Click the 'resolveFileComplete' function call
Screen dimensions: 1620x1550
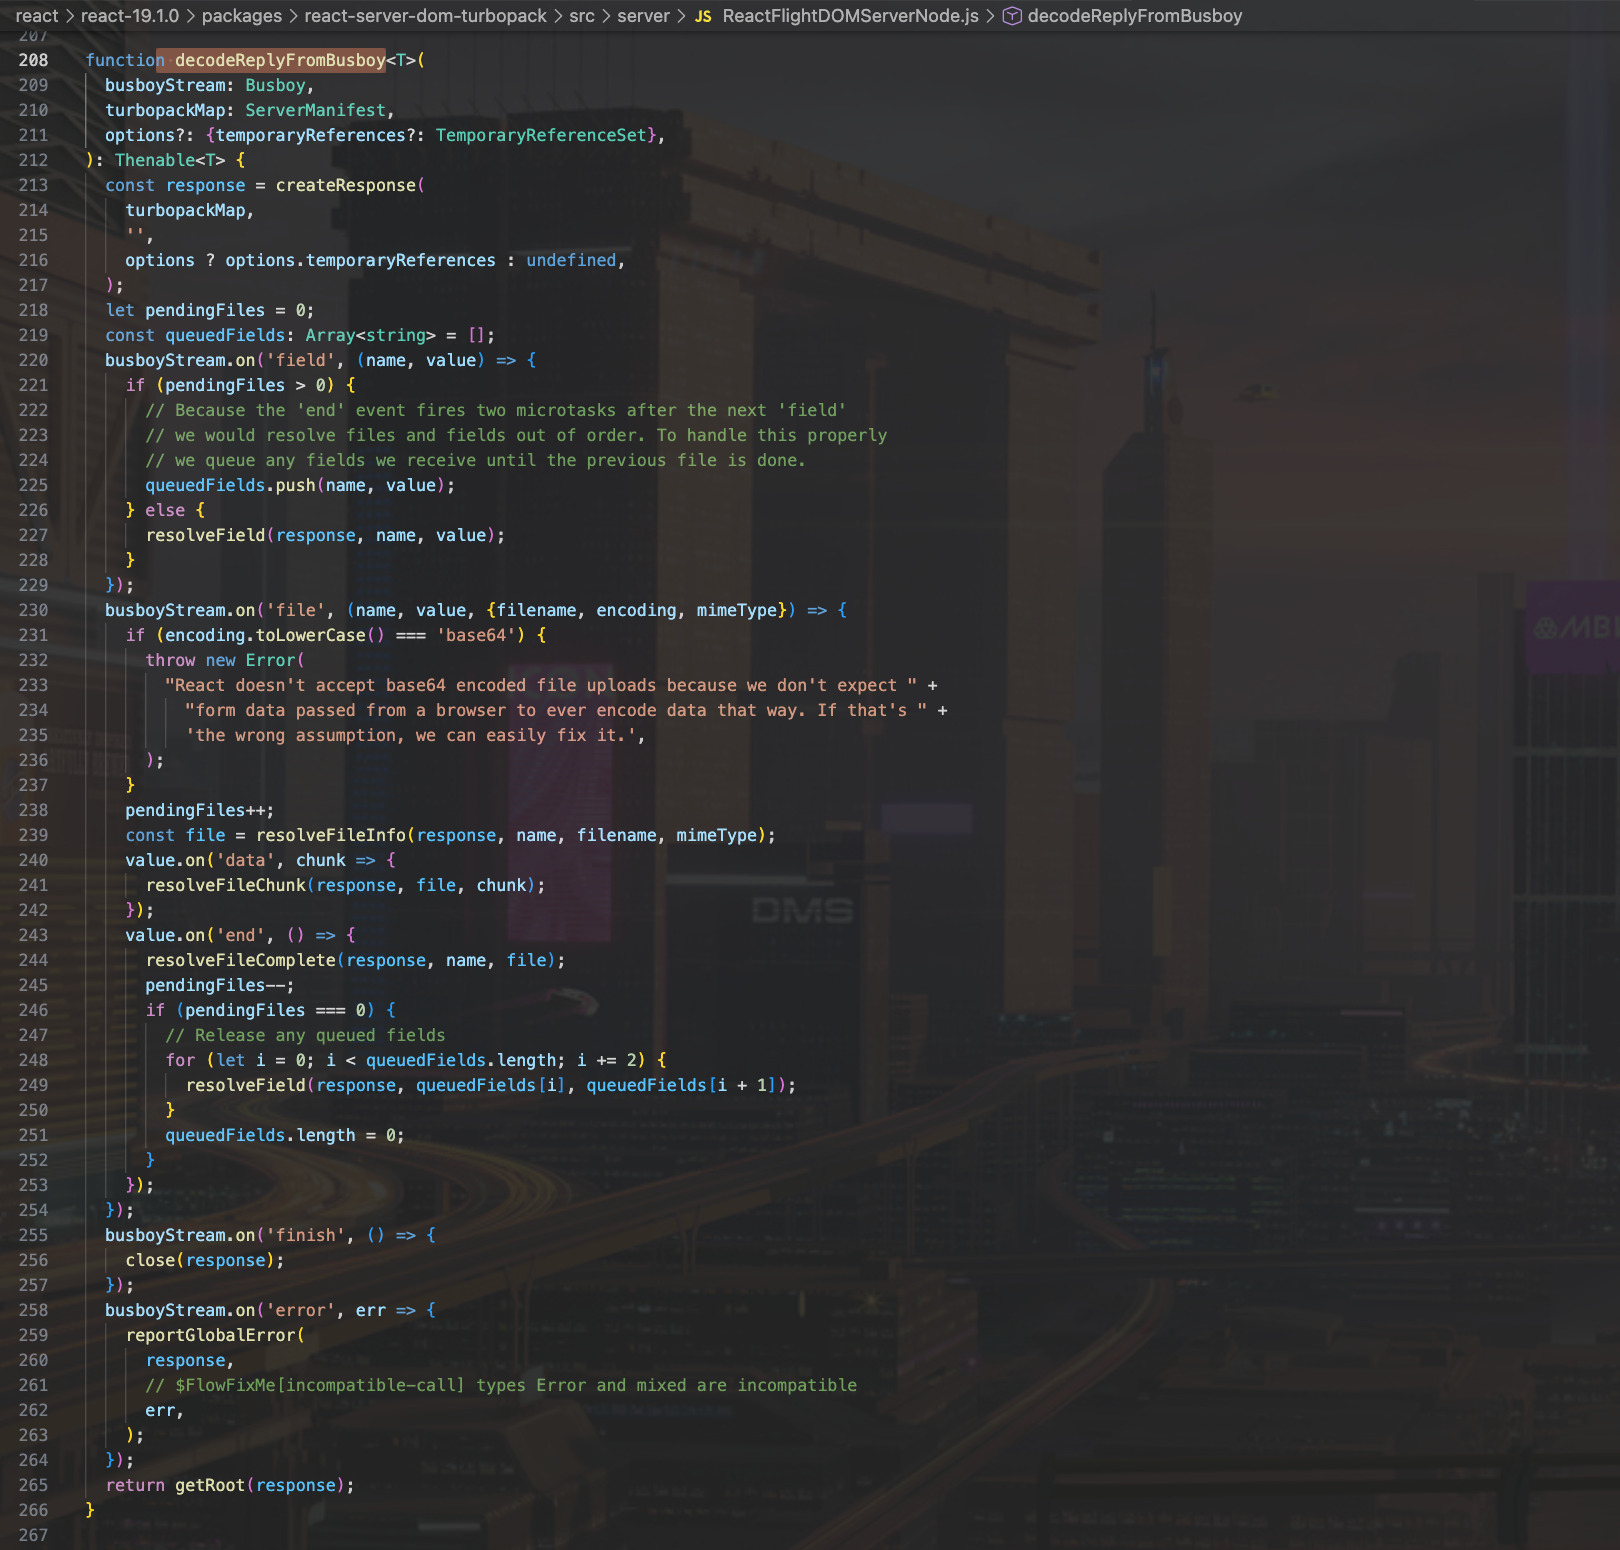pos(241,960)
